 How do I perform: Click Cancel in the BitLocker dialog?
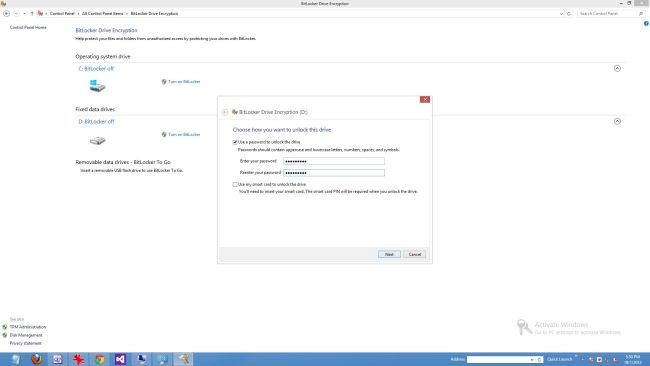click(x=415, y=255)
